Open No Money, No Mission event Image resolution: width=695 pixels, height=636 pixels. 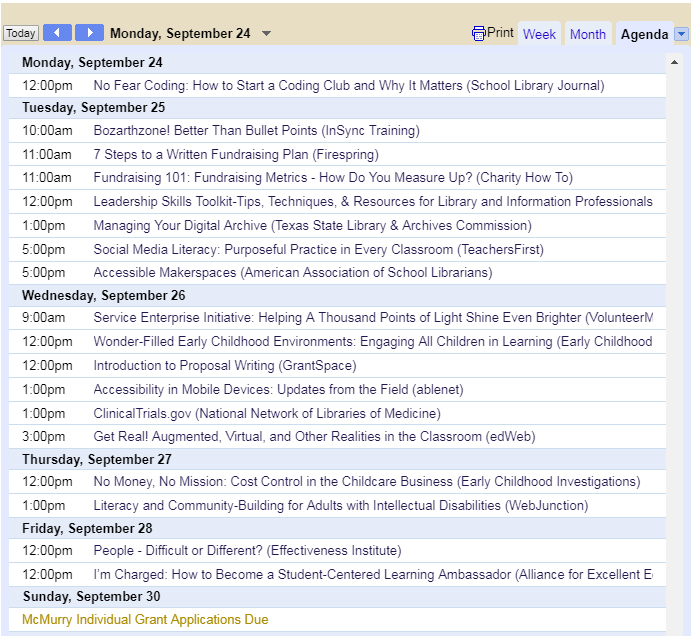click(x=367, y=482)
